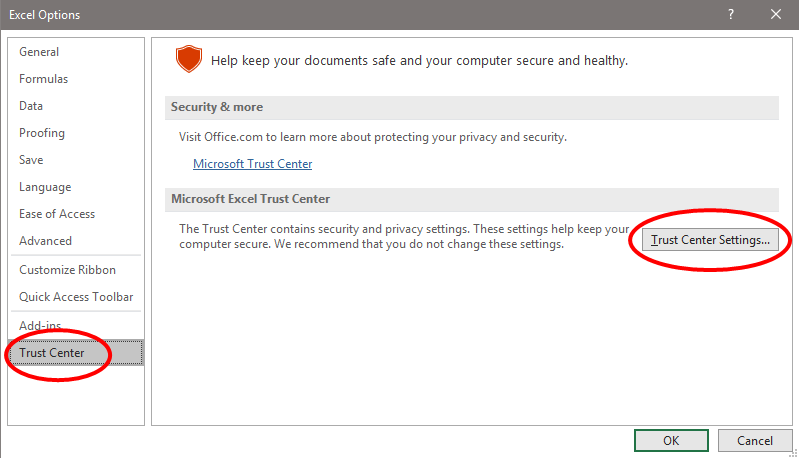Screen dimensions: 799x458
Task: Follow the Microsoft Trust Center link
Action: pos(252,164)
